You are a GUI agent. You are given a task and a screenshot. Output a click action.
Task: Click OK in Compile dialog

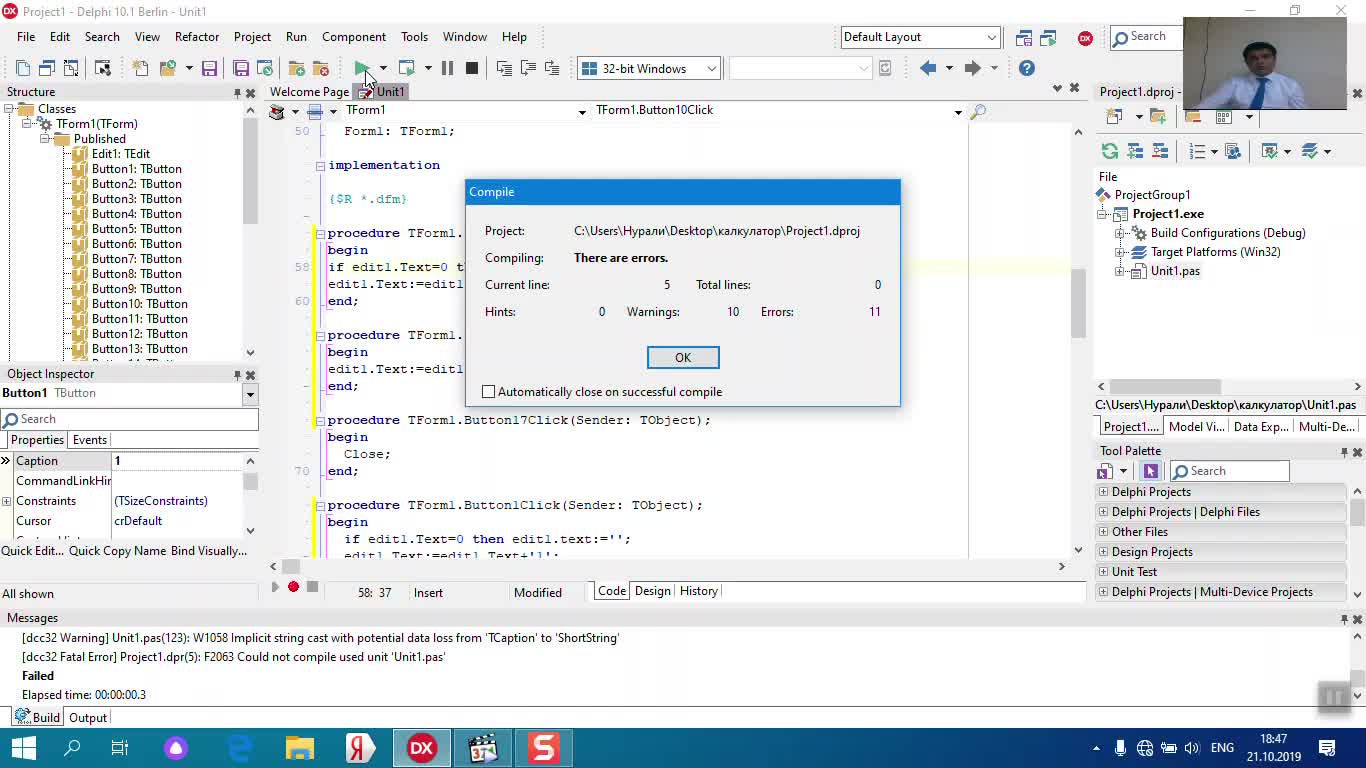(683, 358)
